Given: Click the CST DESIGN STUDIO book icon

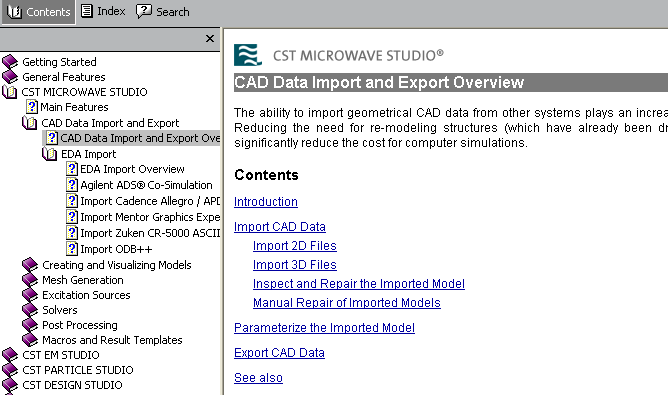Looking at the screenshot, I should [10, 385].
